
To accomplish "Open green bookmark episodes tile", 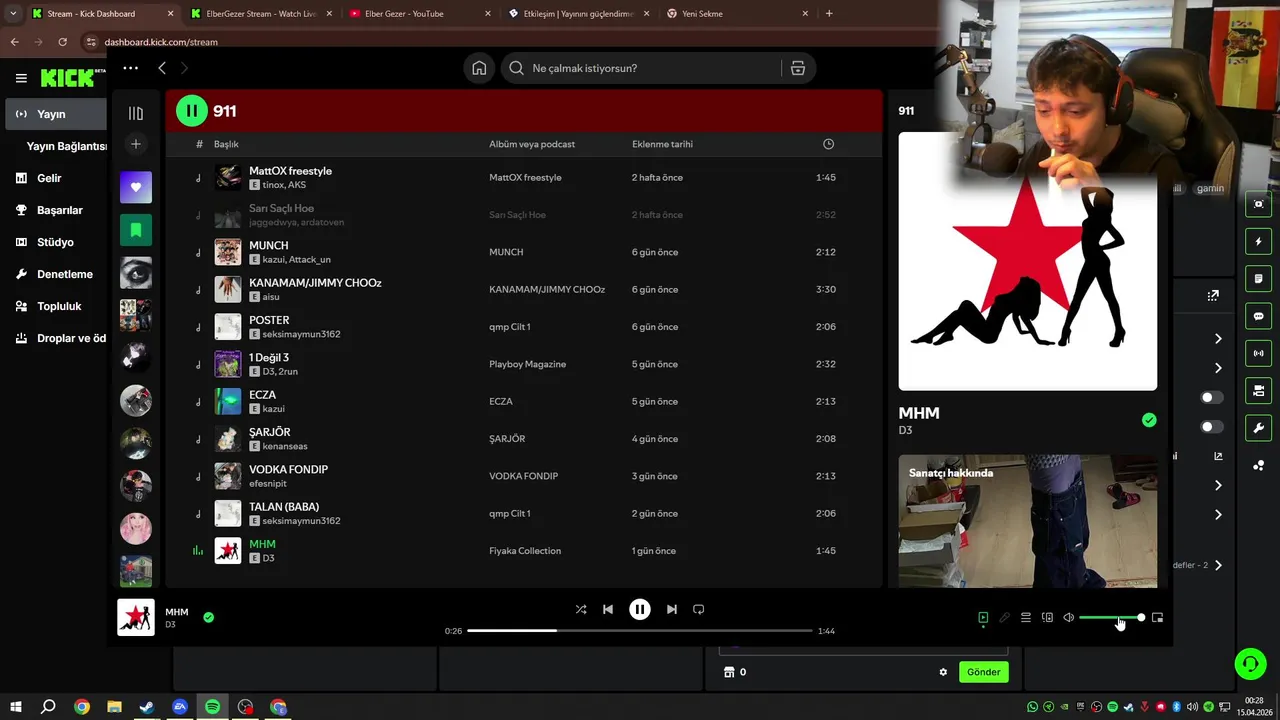I will click(x=136, y=230).
